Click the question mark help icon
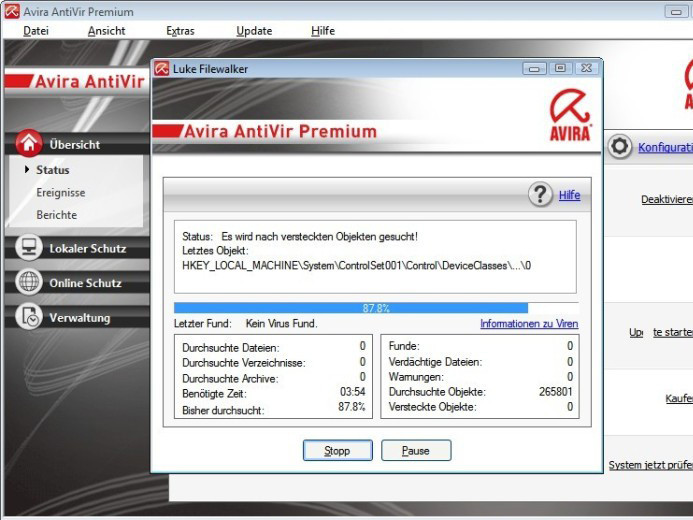This screenshot has height=520, width=693. 540,194
